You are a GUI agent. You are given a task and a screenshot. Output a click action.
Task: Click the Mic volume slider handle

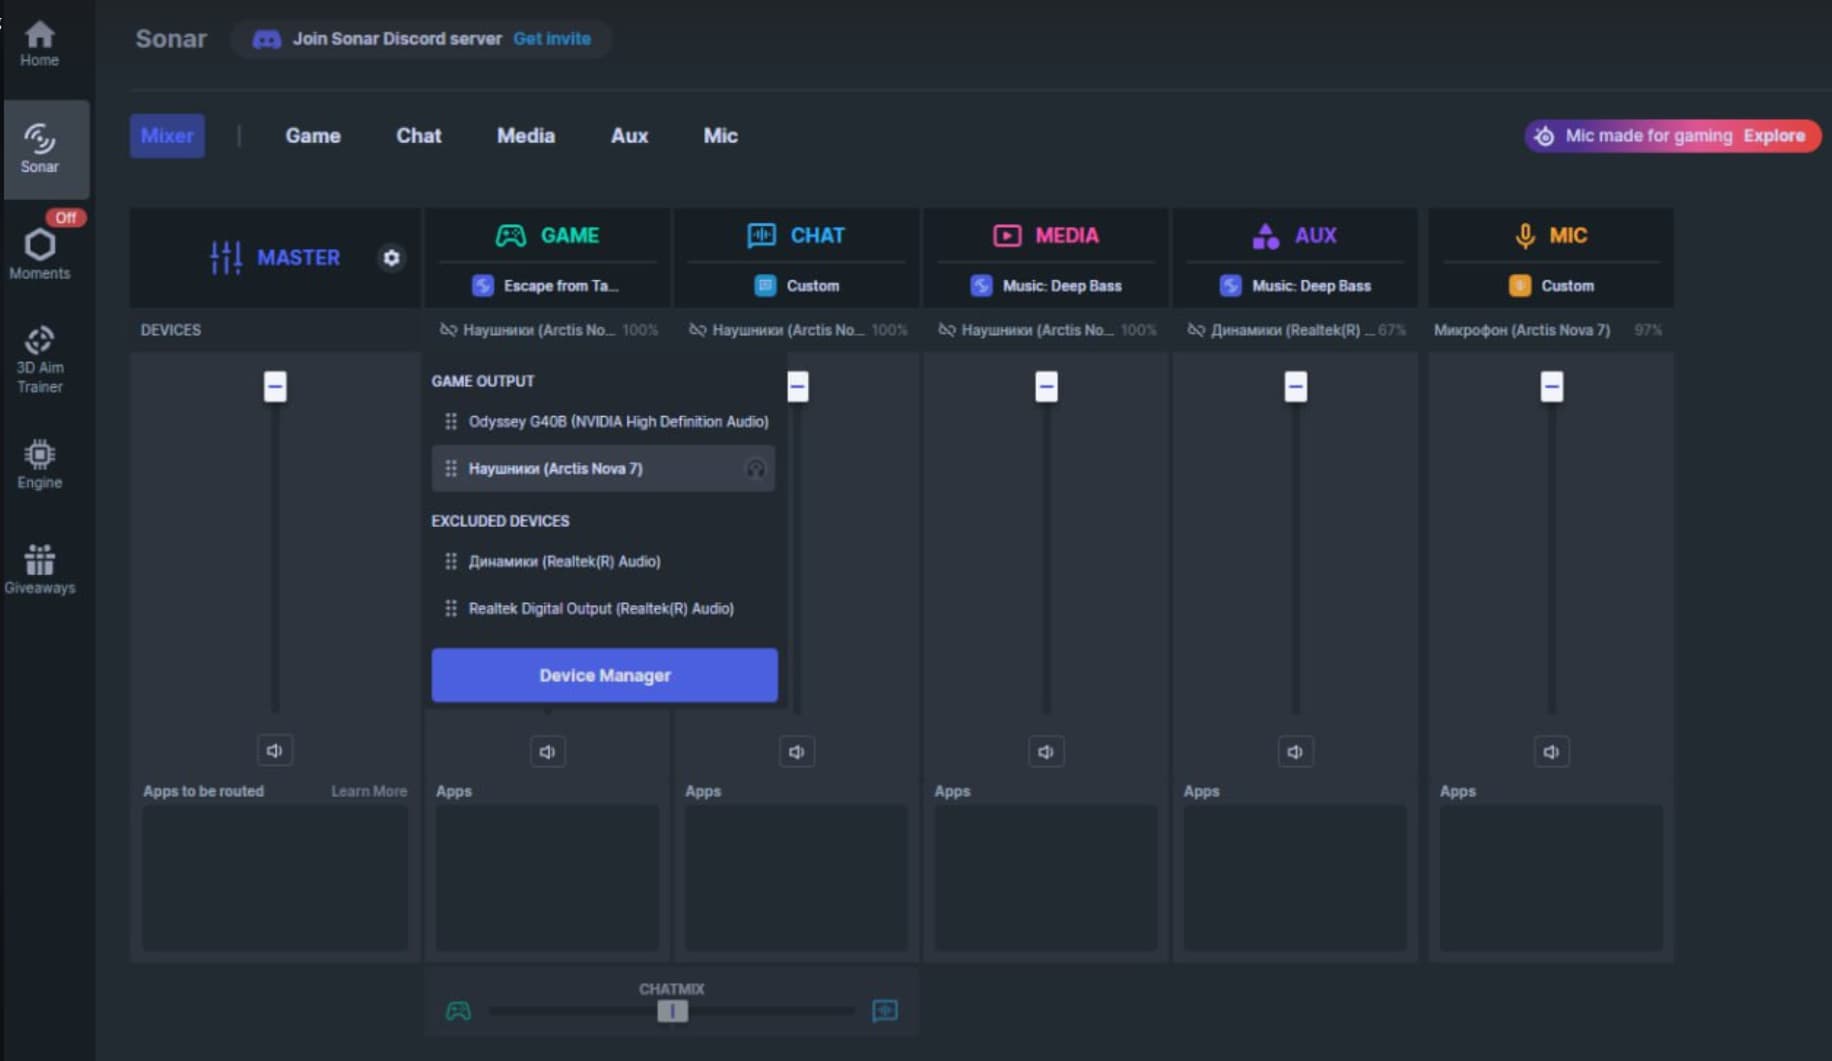tap(1551, 386)
